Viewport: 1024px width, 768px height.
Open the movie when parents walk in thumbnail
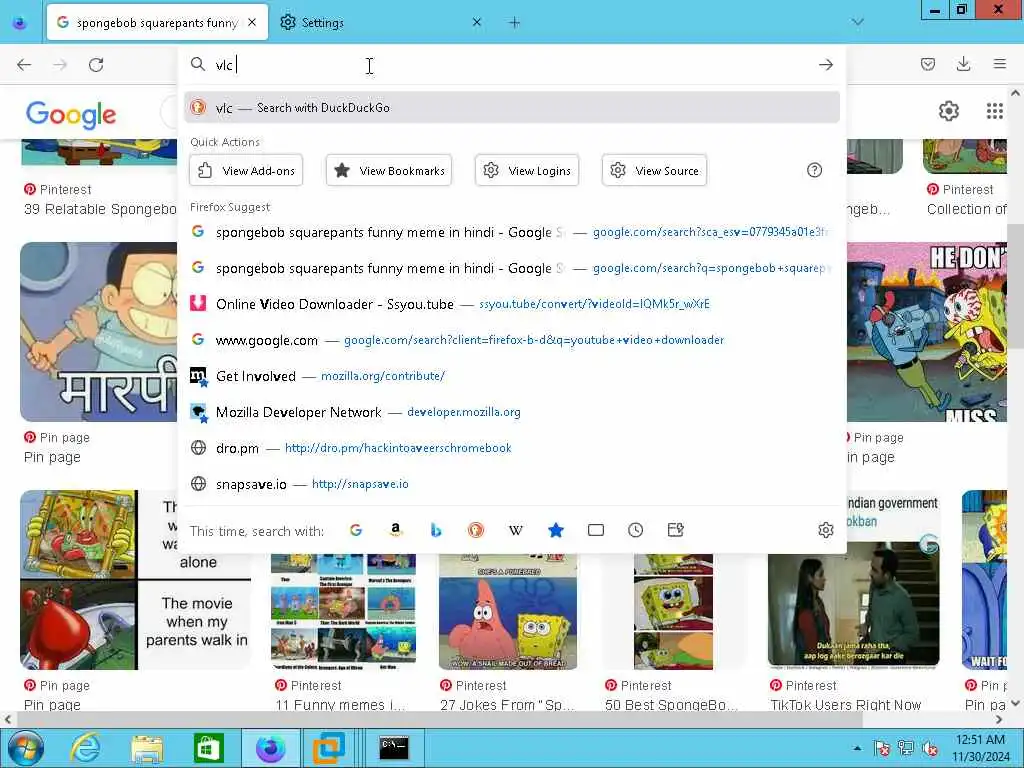tap(135, 580)
